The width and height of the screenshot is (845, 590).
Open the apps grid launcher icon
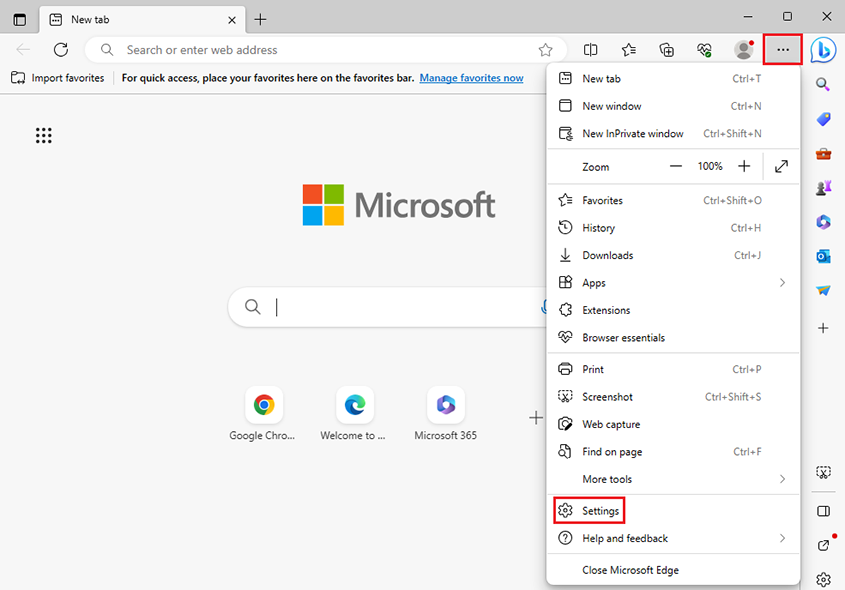click(44, 135)
